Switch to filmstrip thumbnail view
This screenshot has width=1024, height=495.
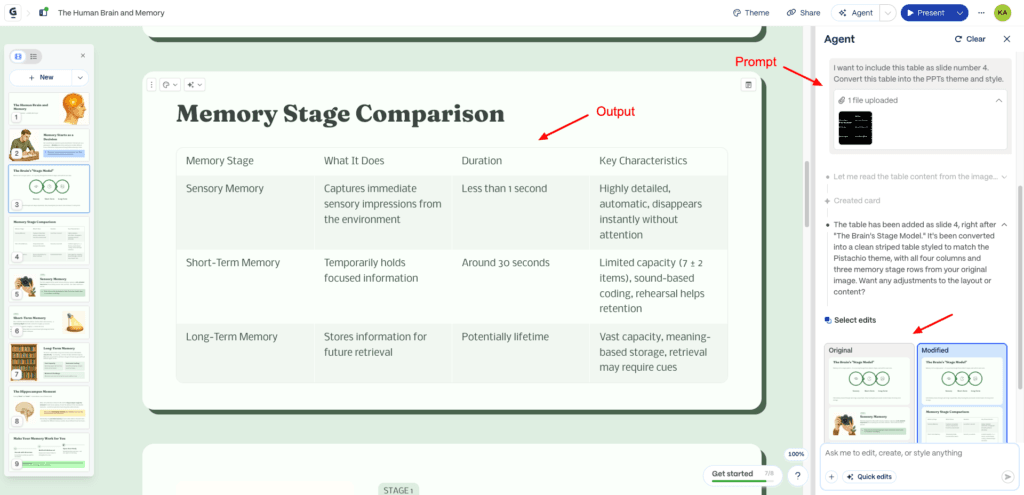pos(18,57)
